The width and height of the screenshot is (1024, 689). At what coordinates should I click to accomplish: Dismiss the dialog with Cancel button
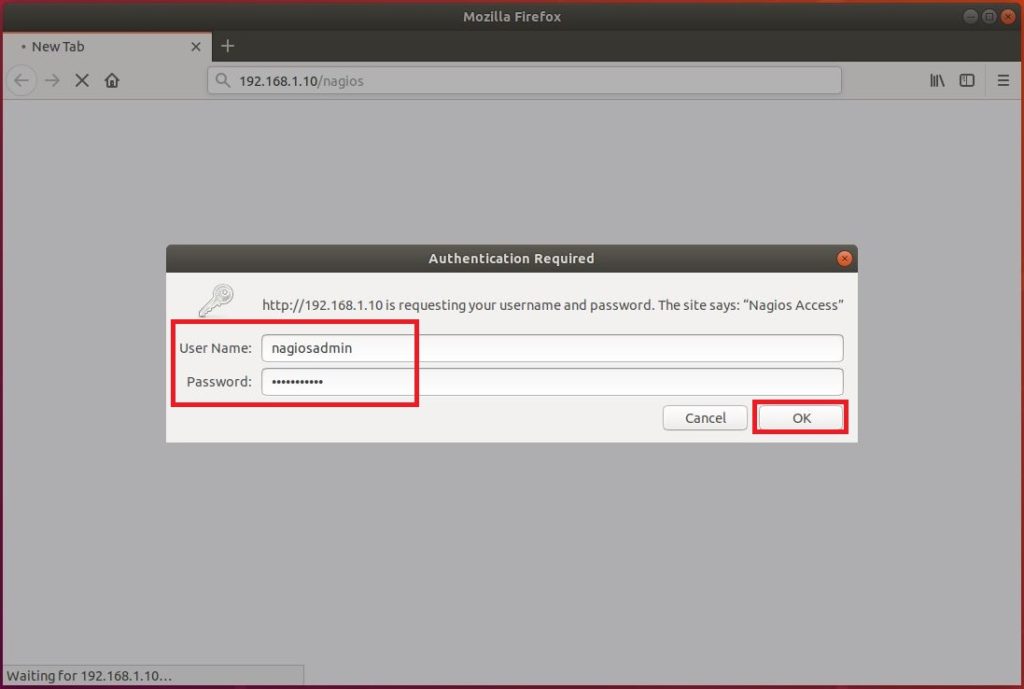[x=705, y=418]
